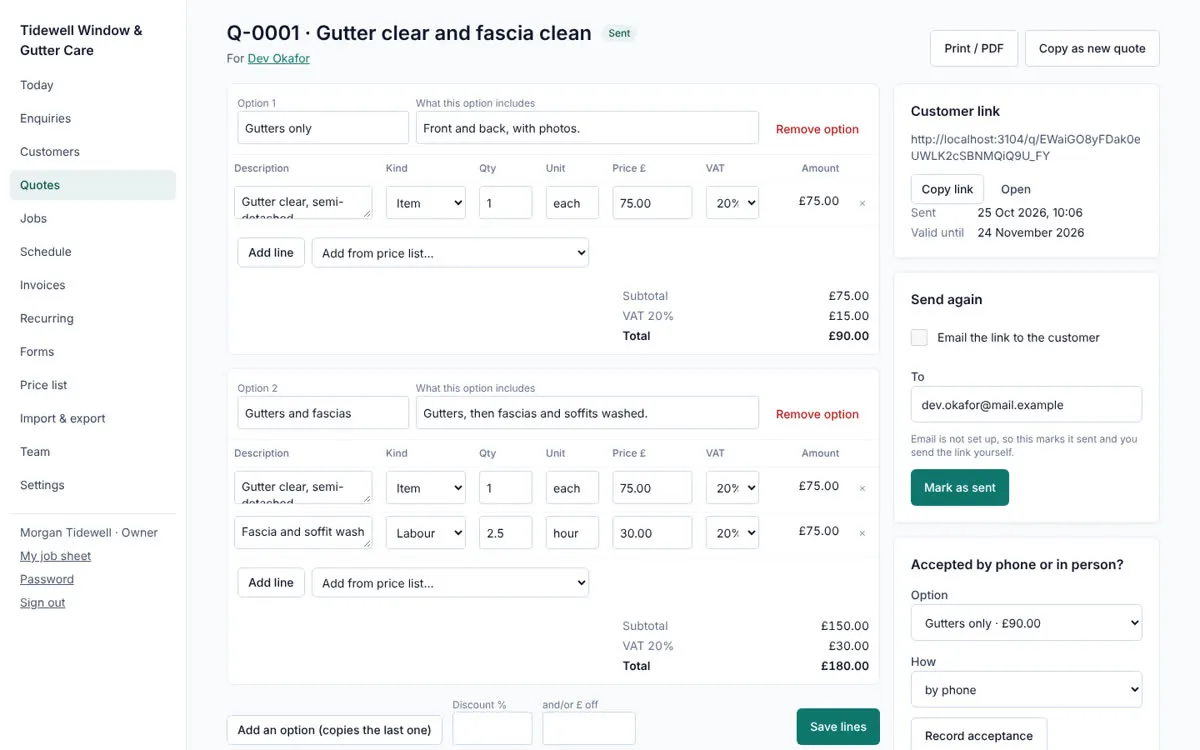Navigate to Customers
The height and width of the screenshot is (750, 1200).
tap(92, 152)
